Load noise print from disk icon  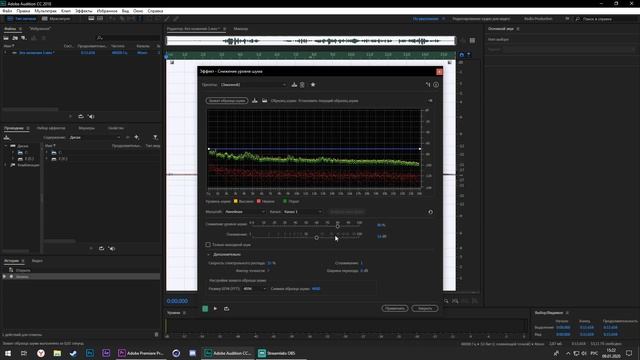click(x=264, y=100)
